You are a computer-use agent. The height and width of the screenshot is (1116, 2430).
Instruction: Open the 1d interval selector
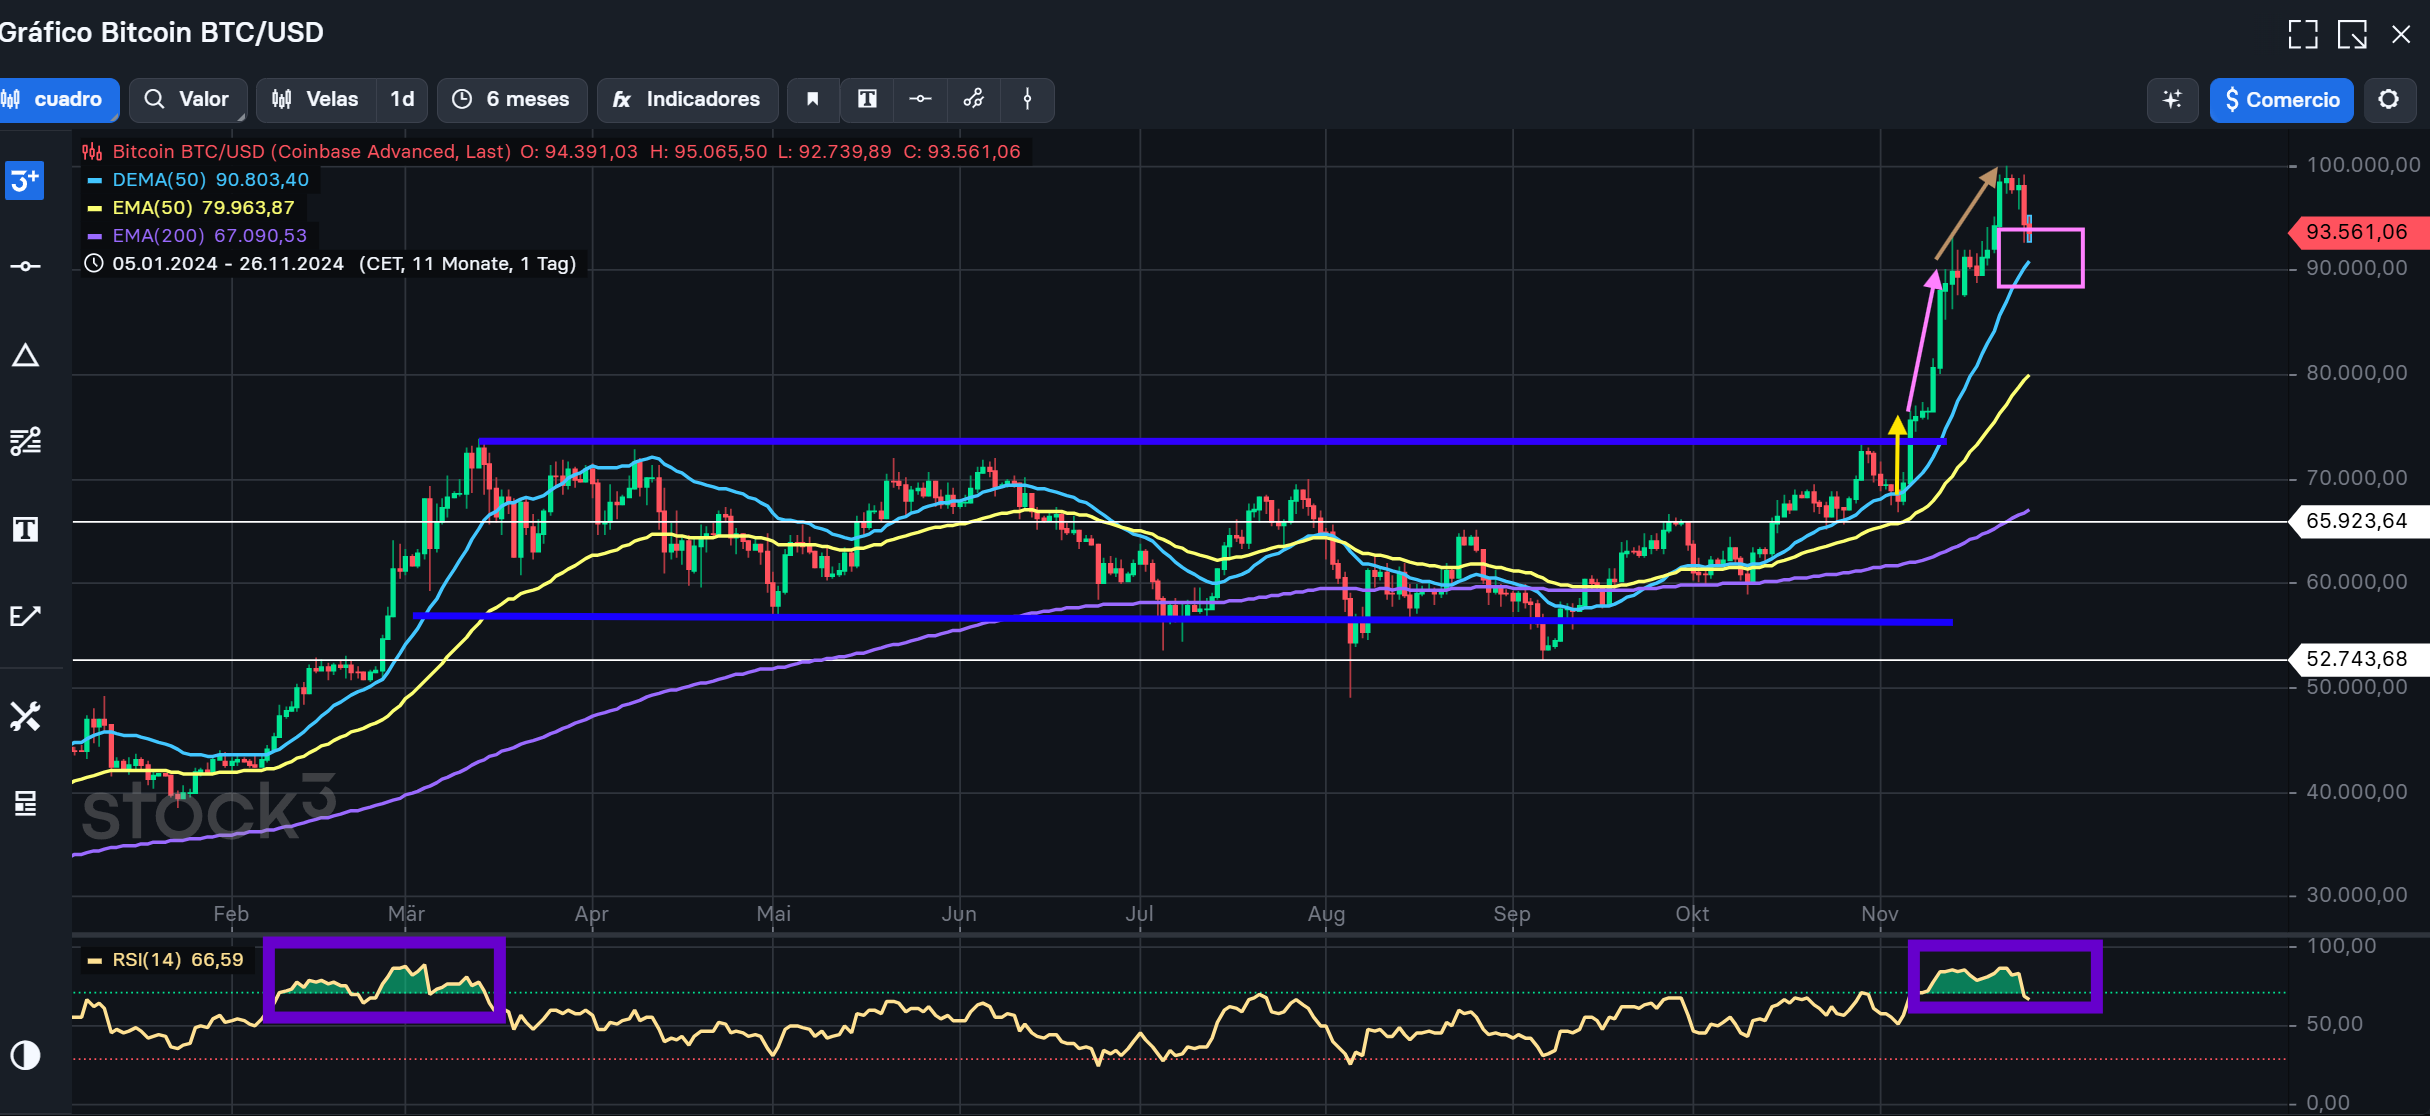[402, 99]
